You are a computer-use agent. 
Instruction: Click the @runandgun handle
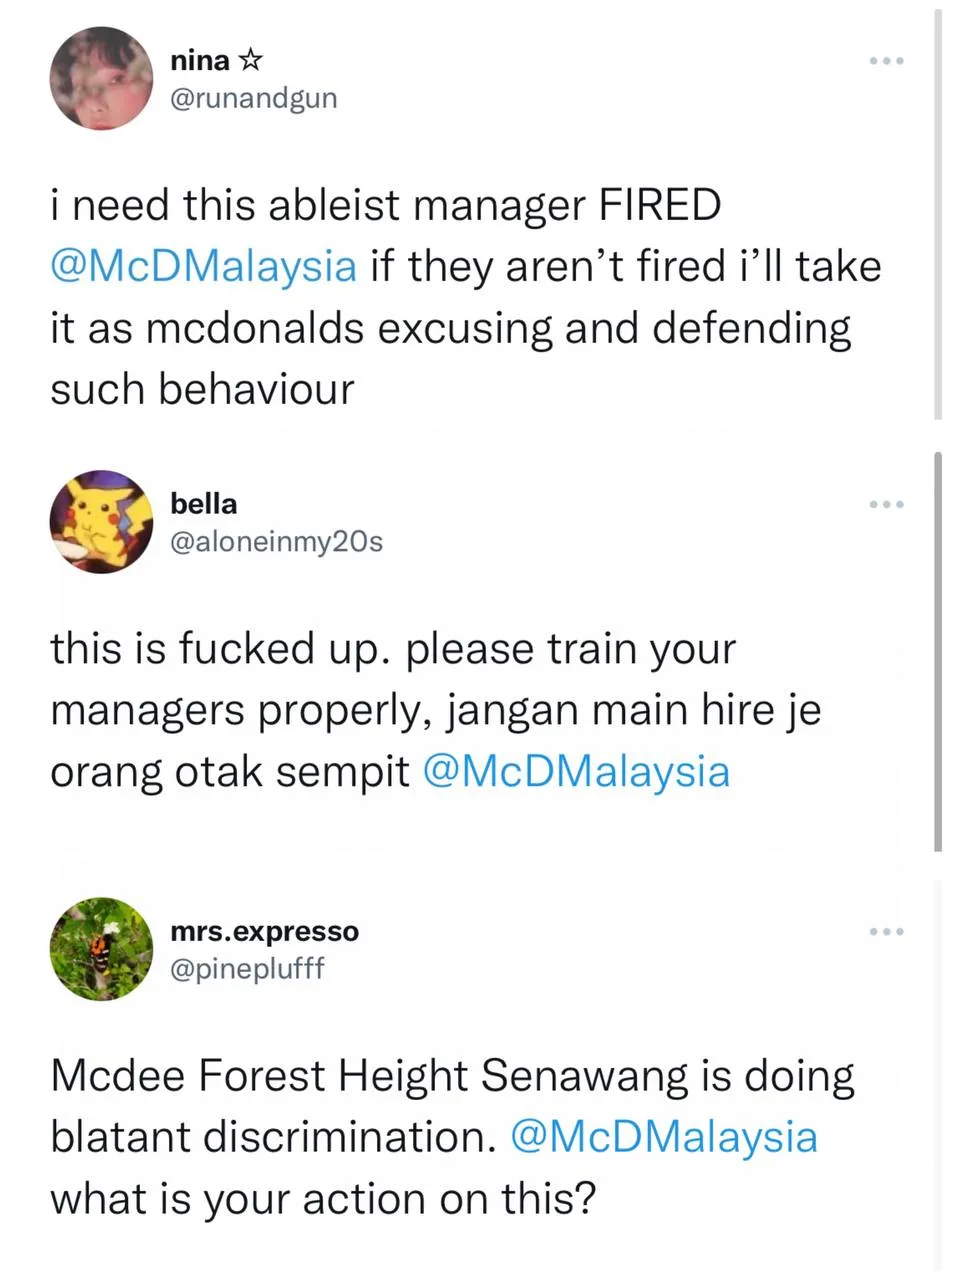click(254, 98)
